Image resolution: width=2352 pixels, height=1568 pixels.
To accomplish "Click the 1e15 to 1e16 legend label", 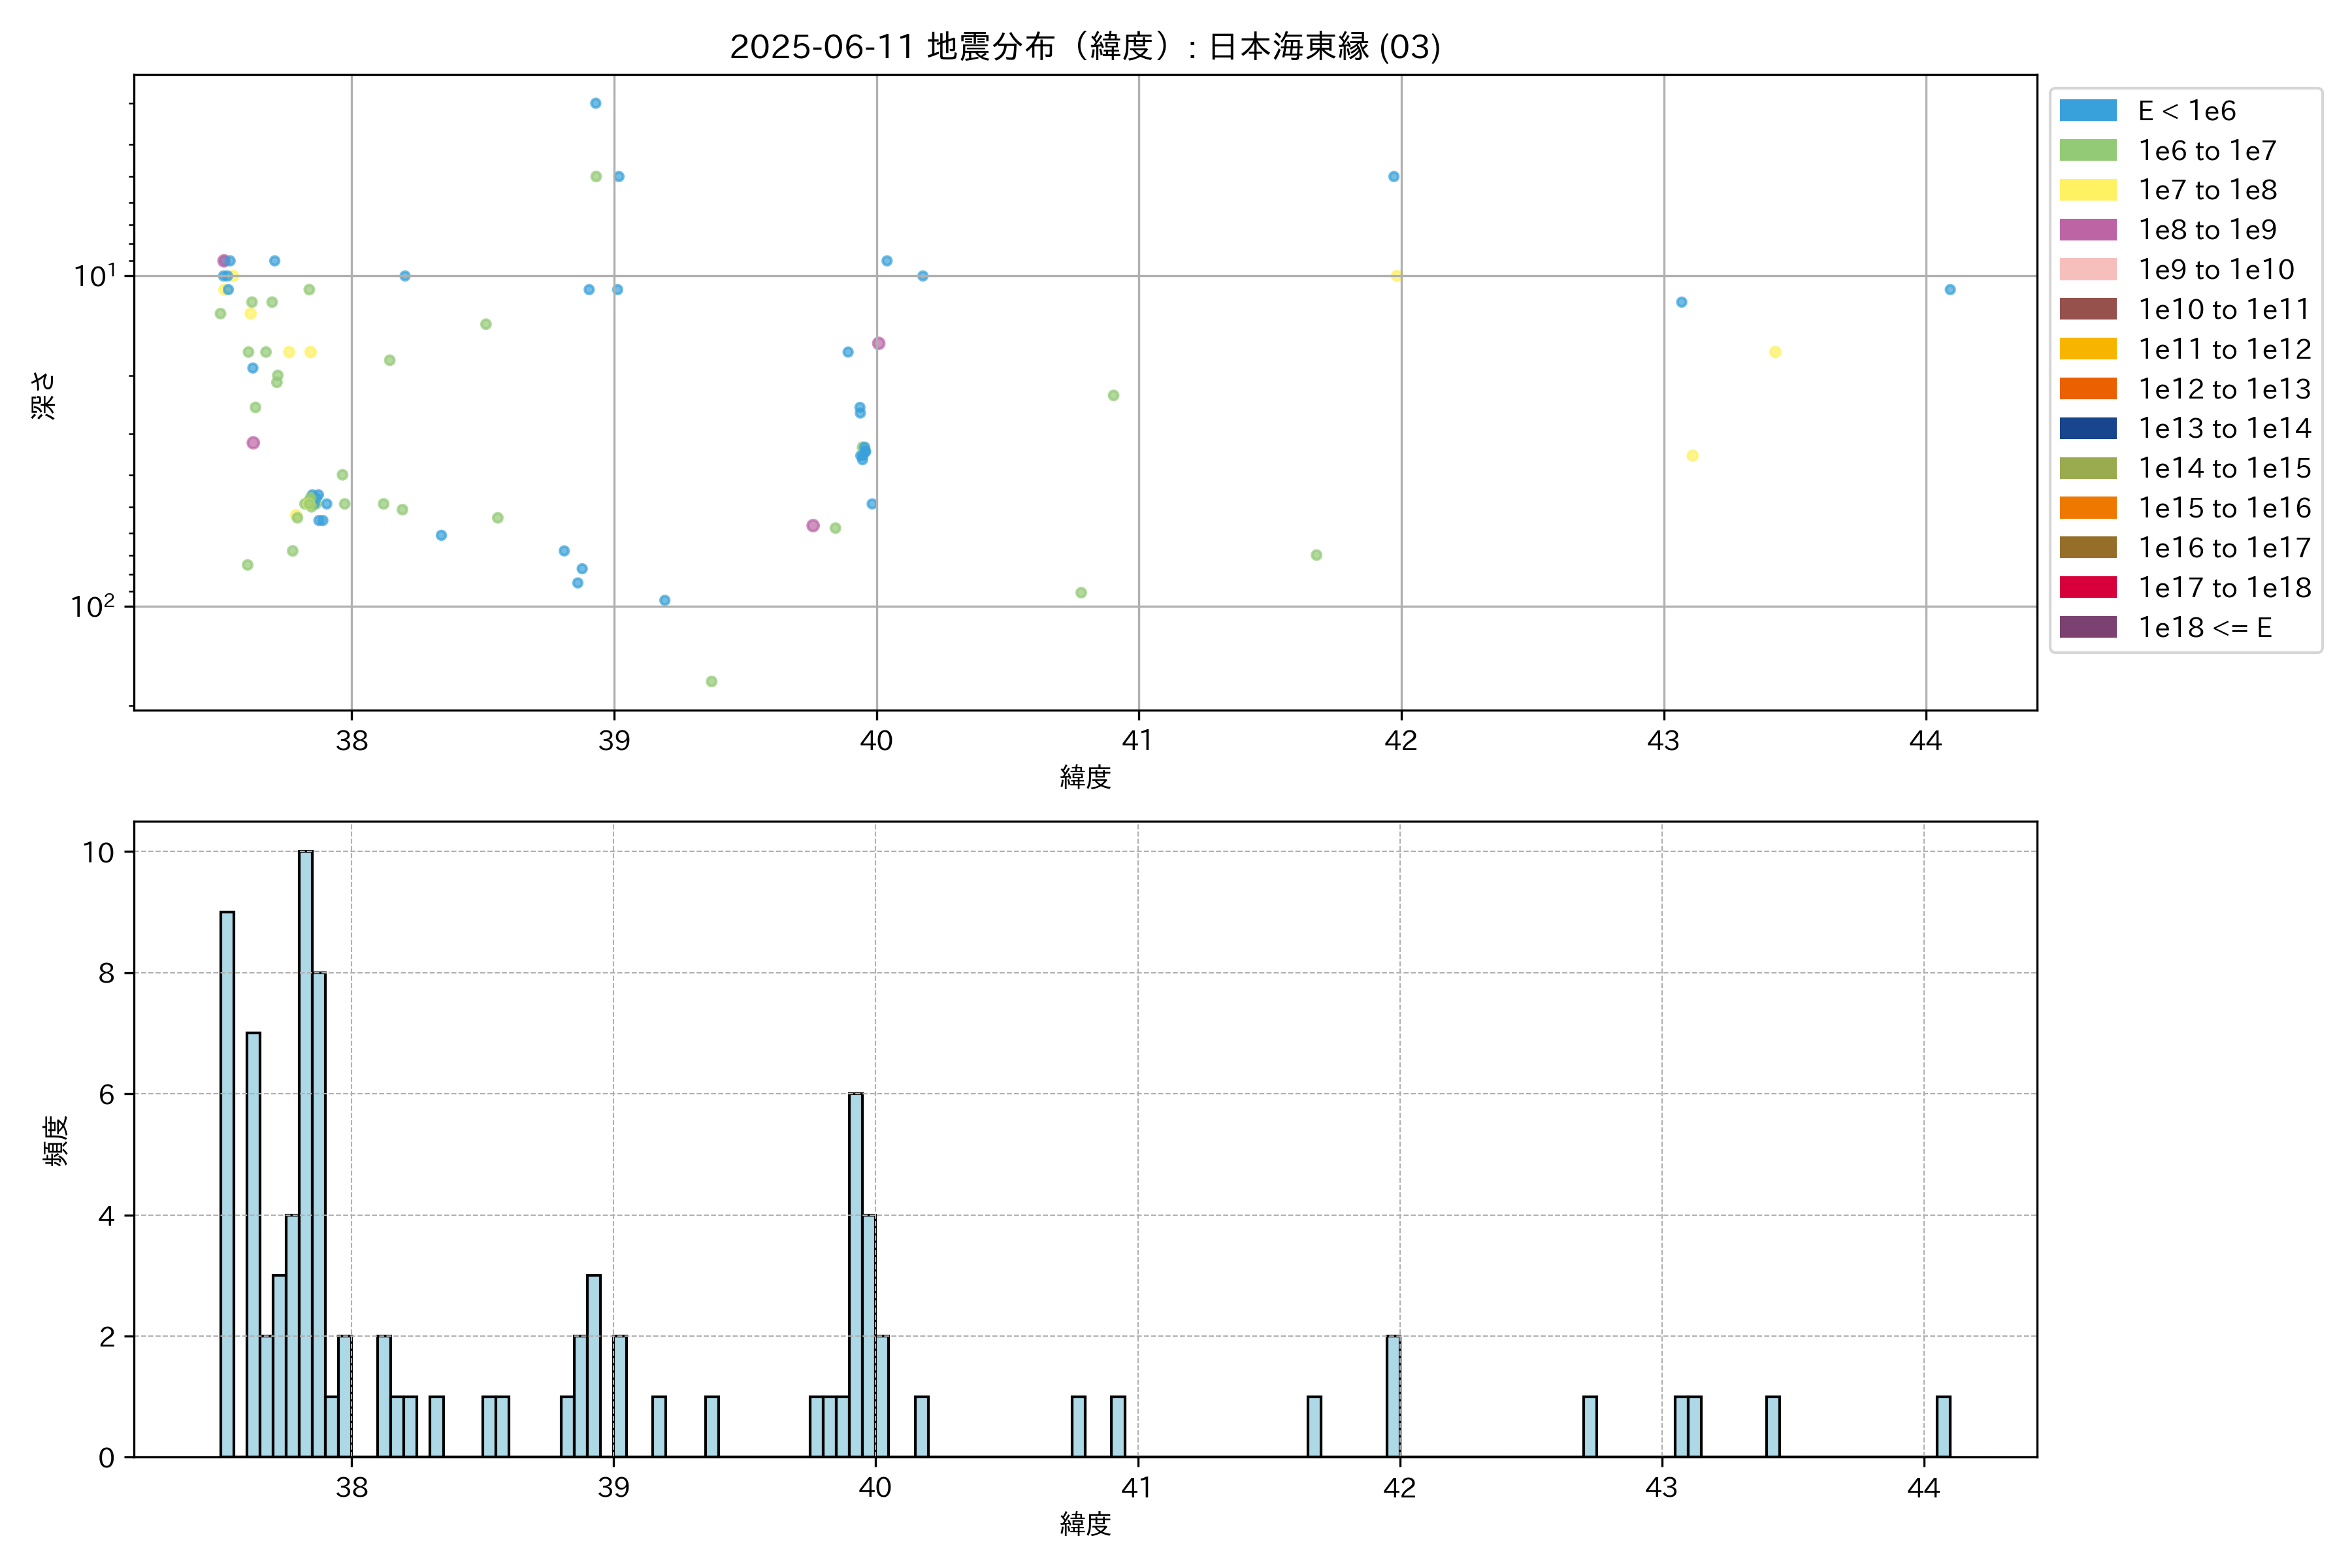I will [2224, 508].
